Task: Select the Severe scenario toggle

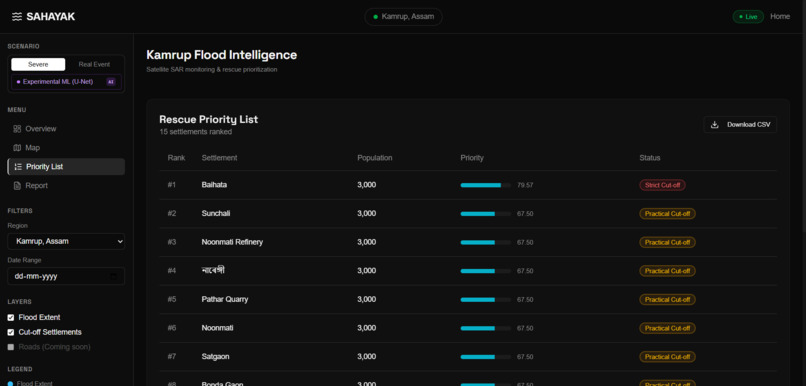Action: tap(38, 64)
